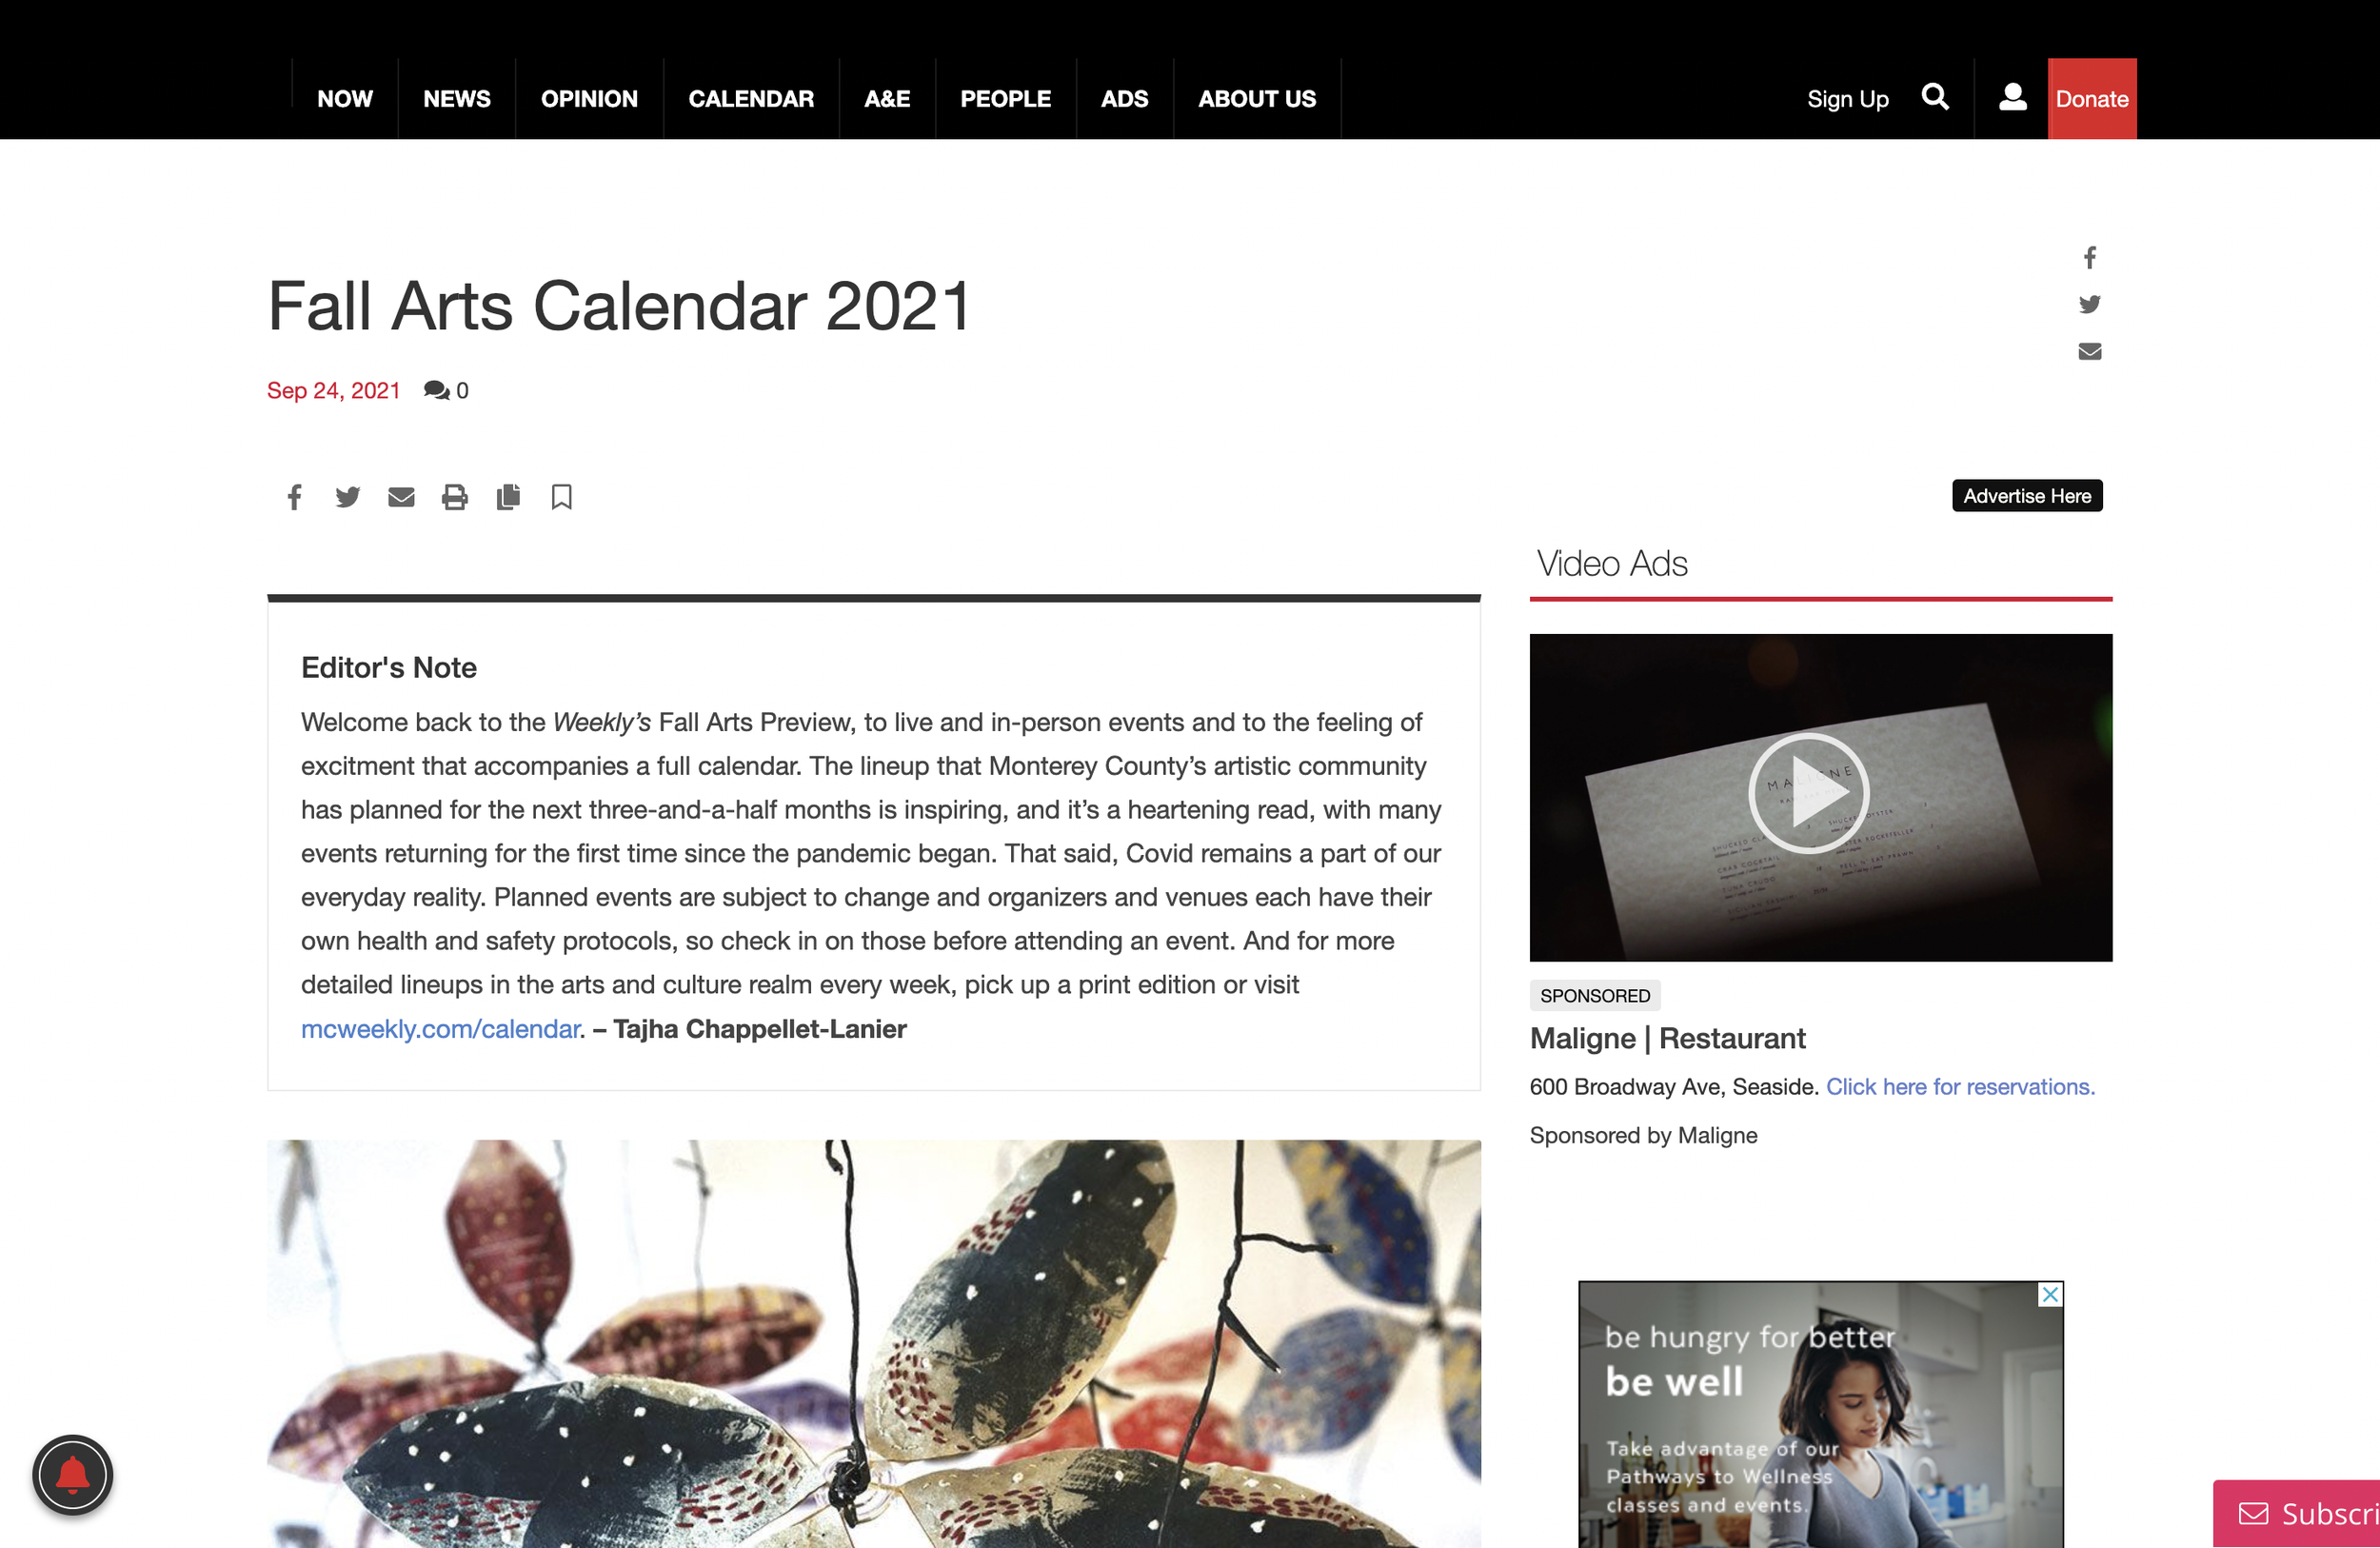This screenshot has height=1548, width=2380.
Task: Click the notification bell toggle
Action: 73,1477
